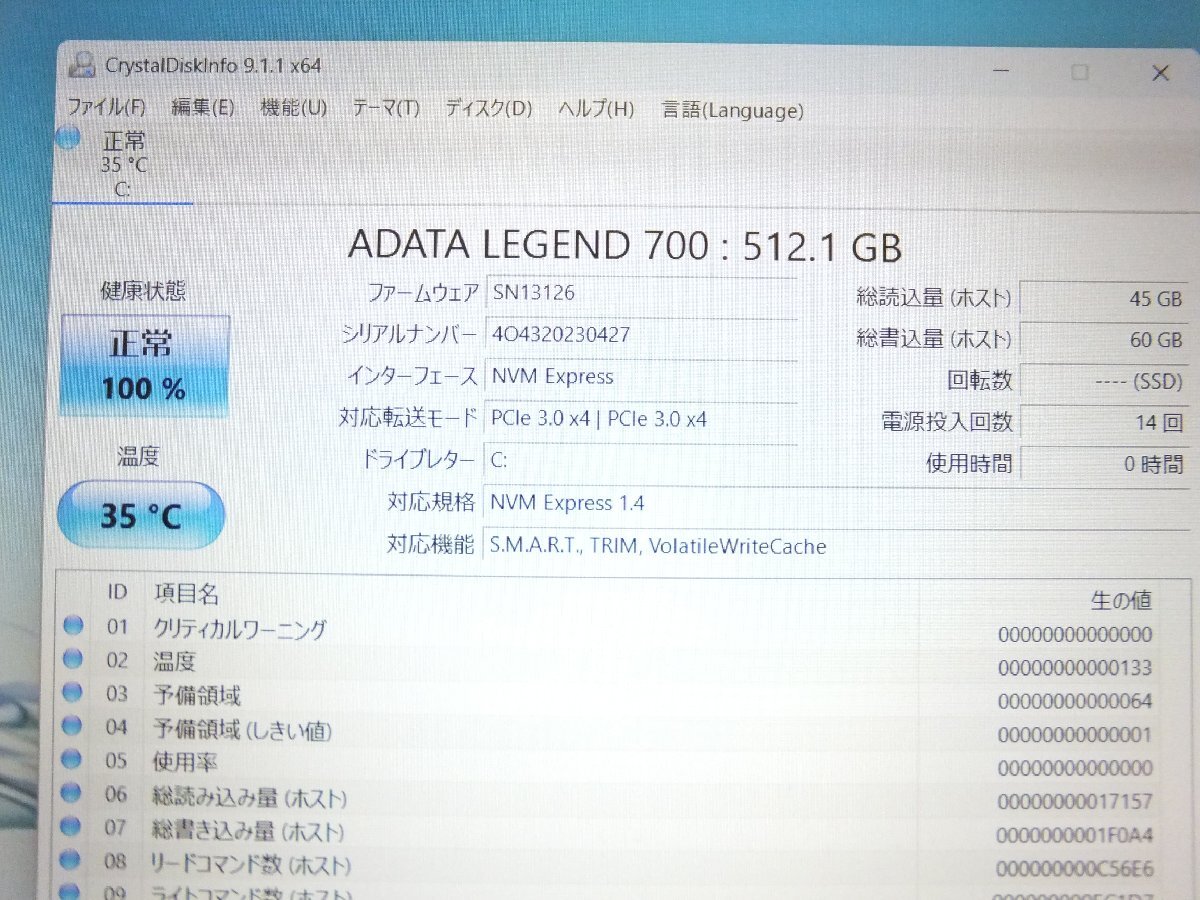Click the ADATA LEGEND 700 : 512.1 GB title
The height and width of the screenshot is (900, 1200).
tap(624, 245)
